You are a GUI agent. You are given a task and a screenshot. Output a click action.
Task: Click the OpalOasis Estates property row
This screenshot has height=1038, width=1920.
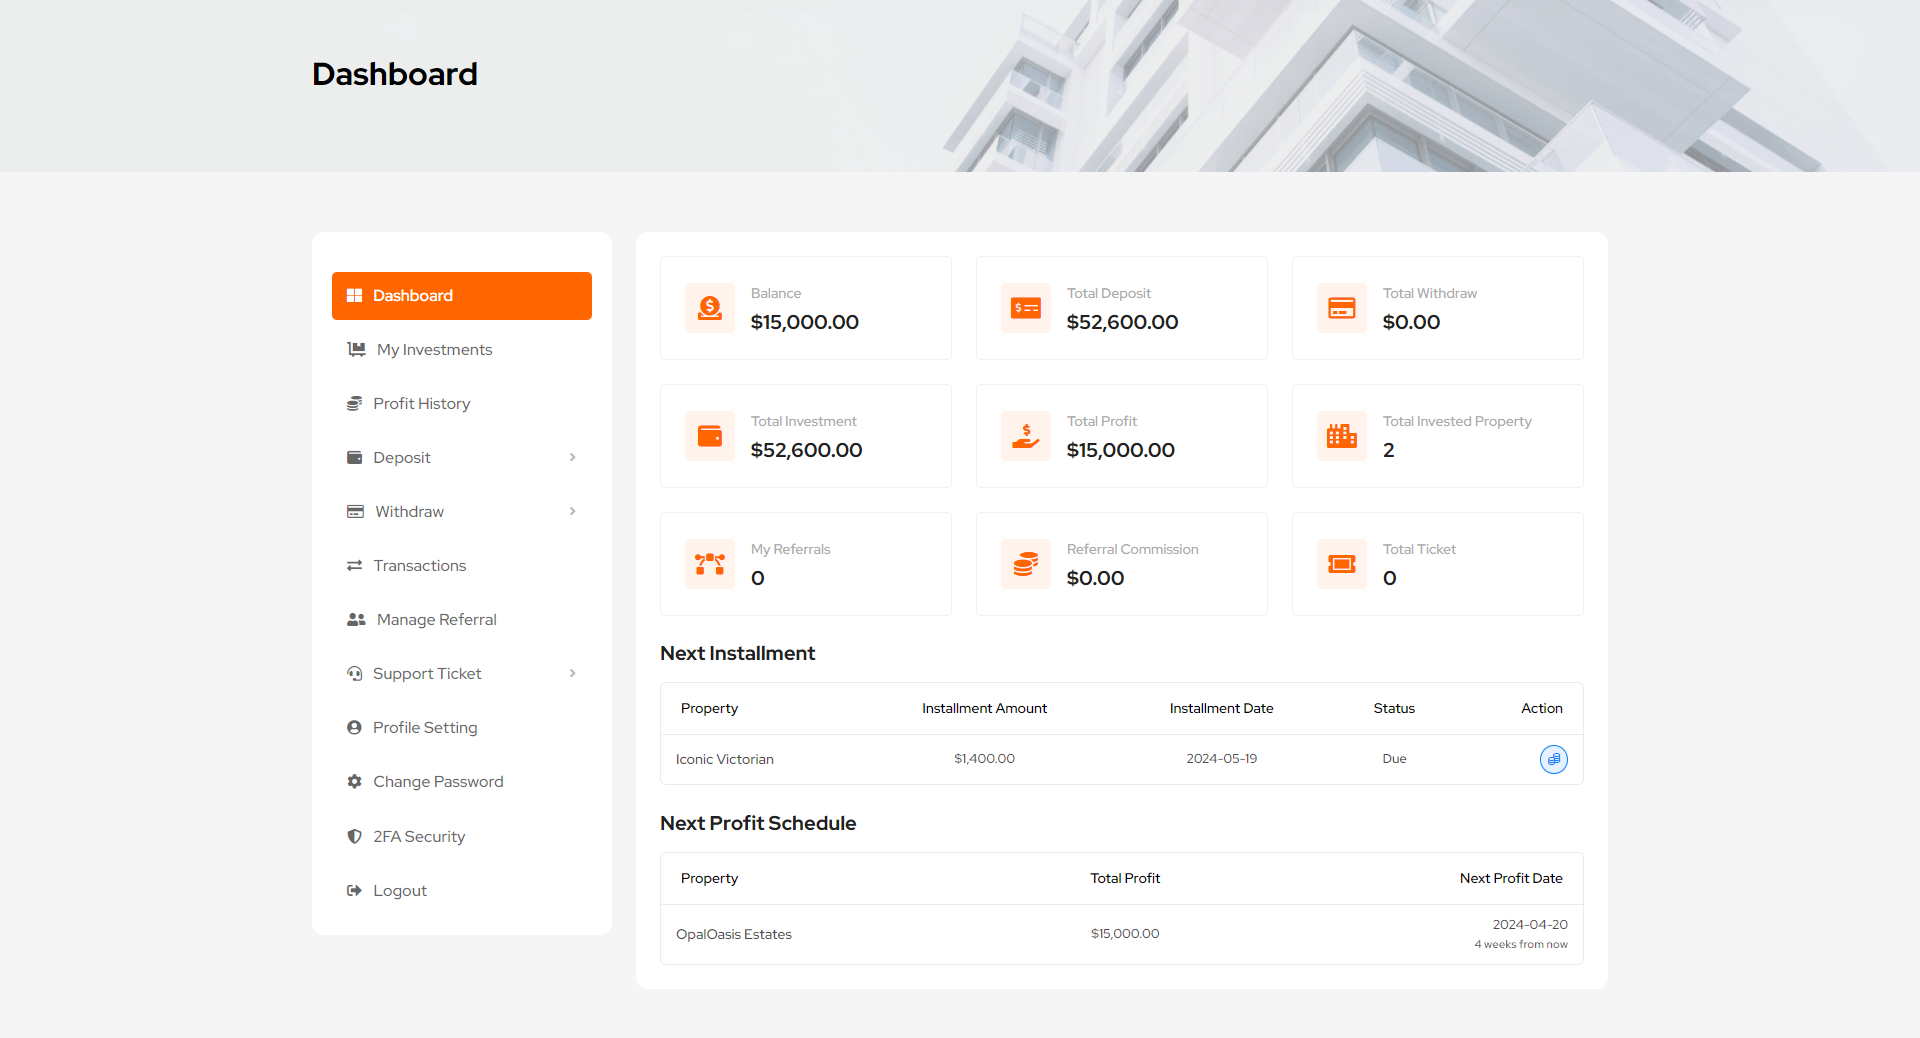(734, 934)
